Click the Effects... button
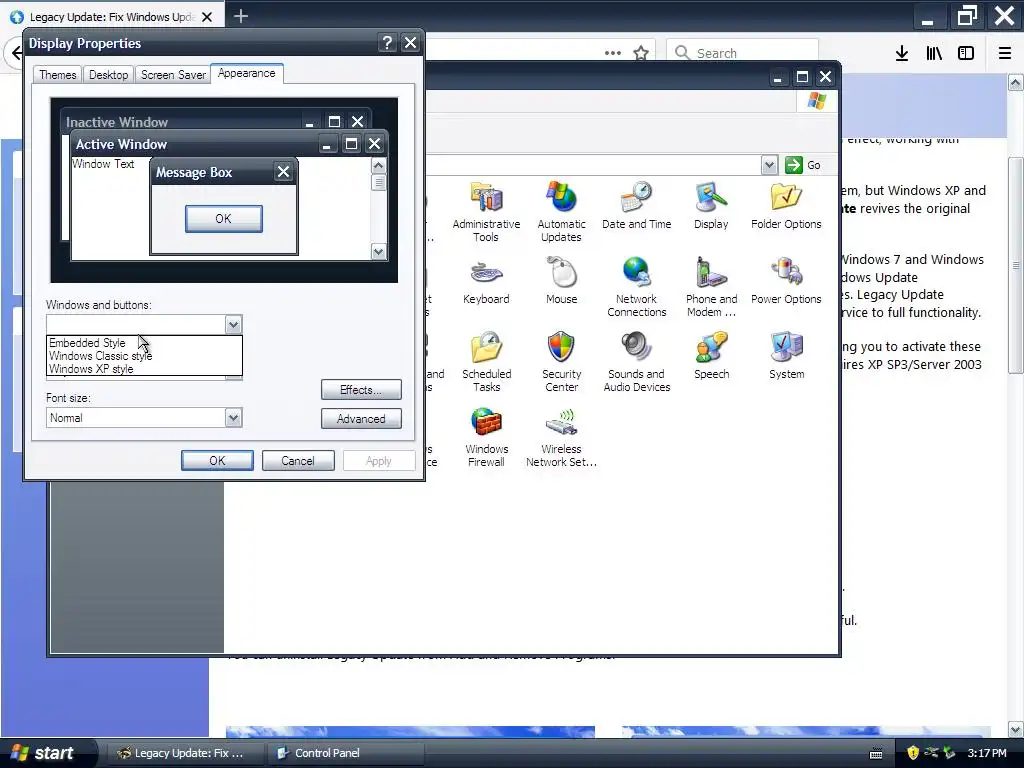The image size is (1024, 768). [361, 390]
